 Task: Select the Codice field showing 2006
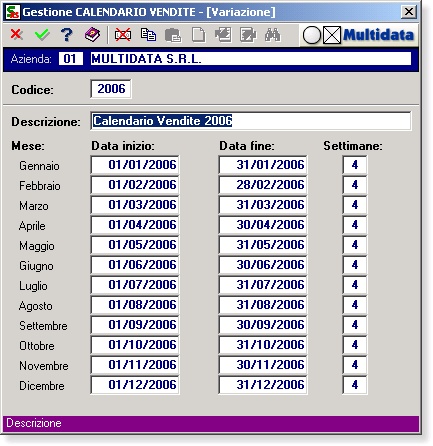(111, 89)
